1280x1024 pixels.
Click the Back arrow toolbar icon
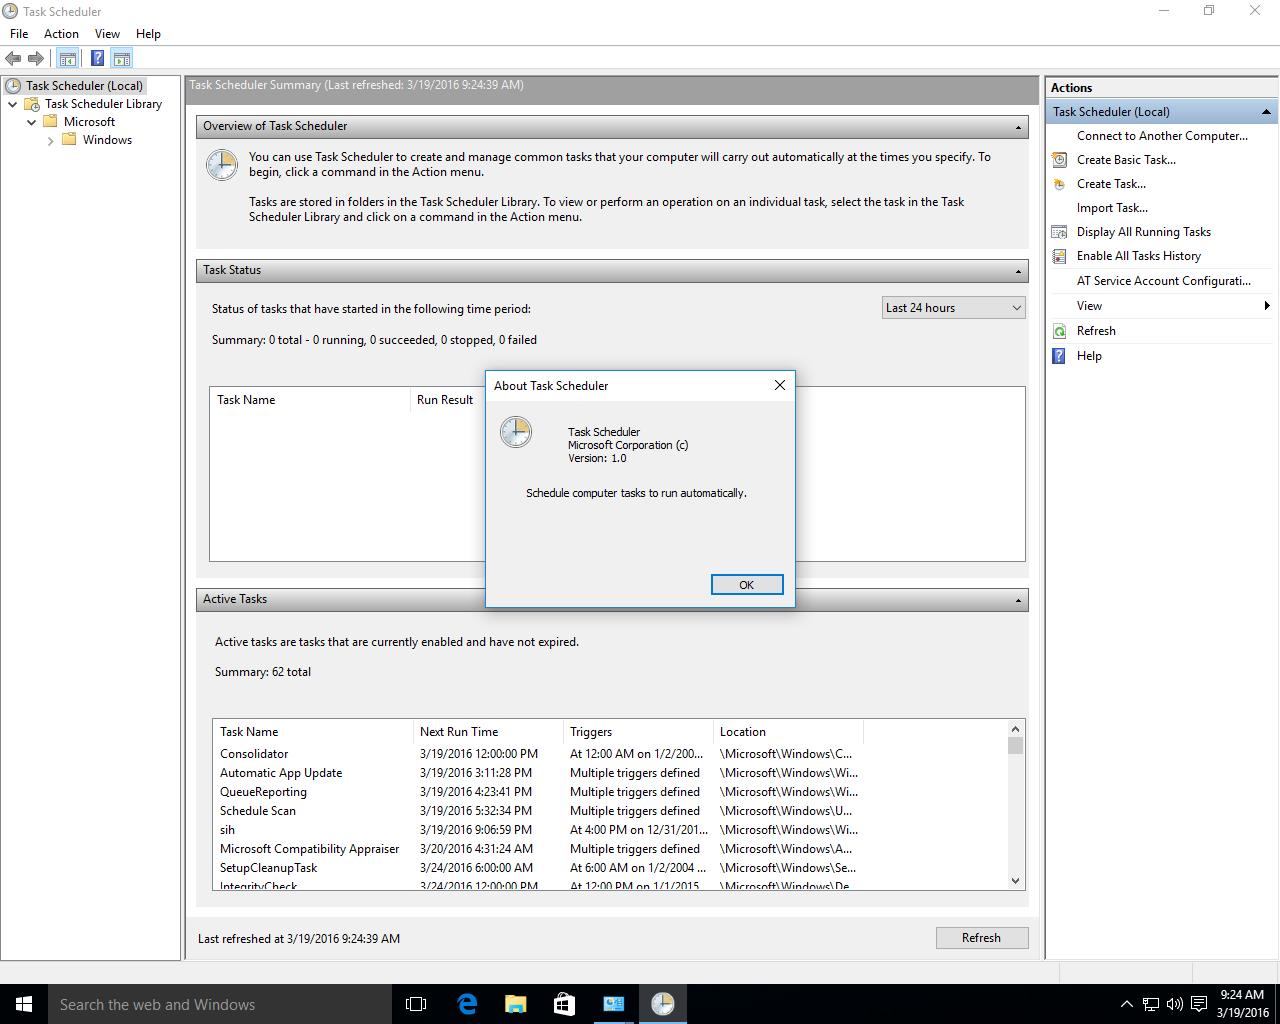[x=13, y=59]
